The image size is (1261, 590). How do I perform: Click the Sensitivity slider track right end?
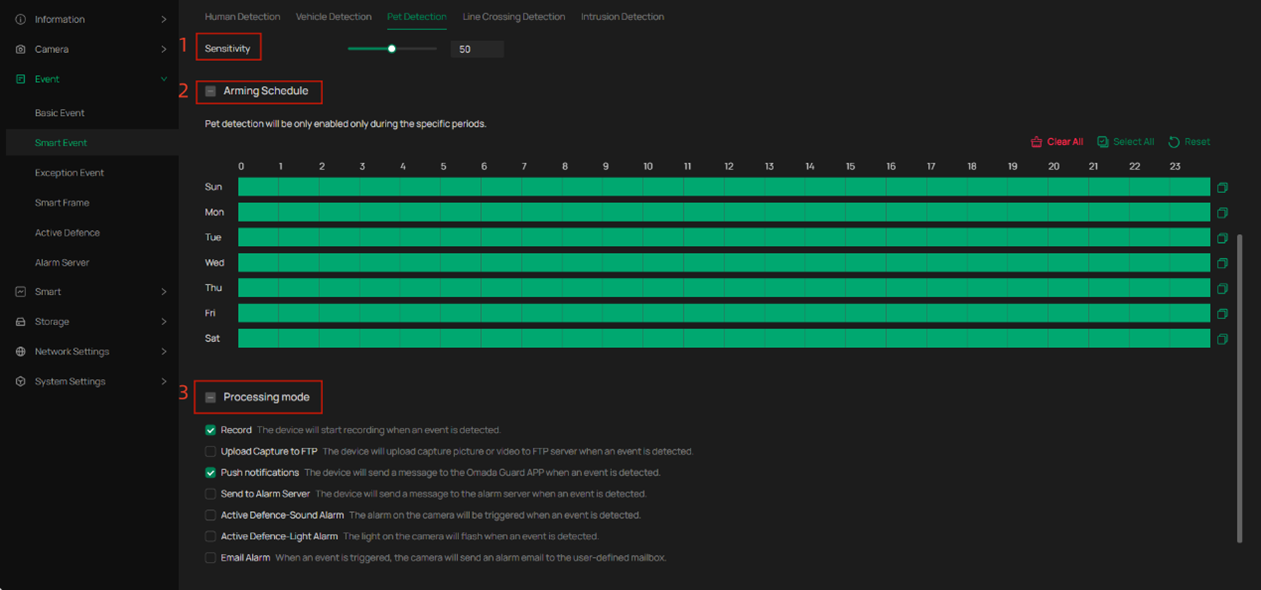pyautogui.click(x=434, y=49)
